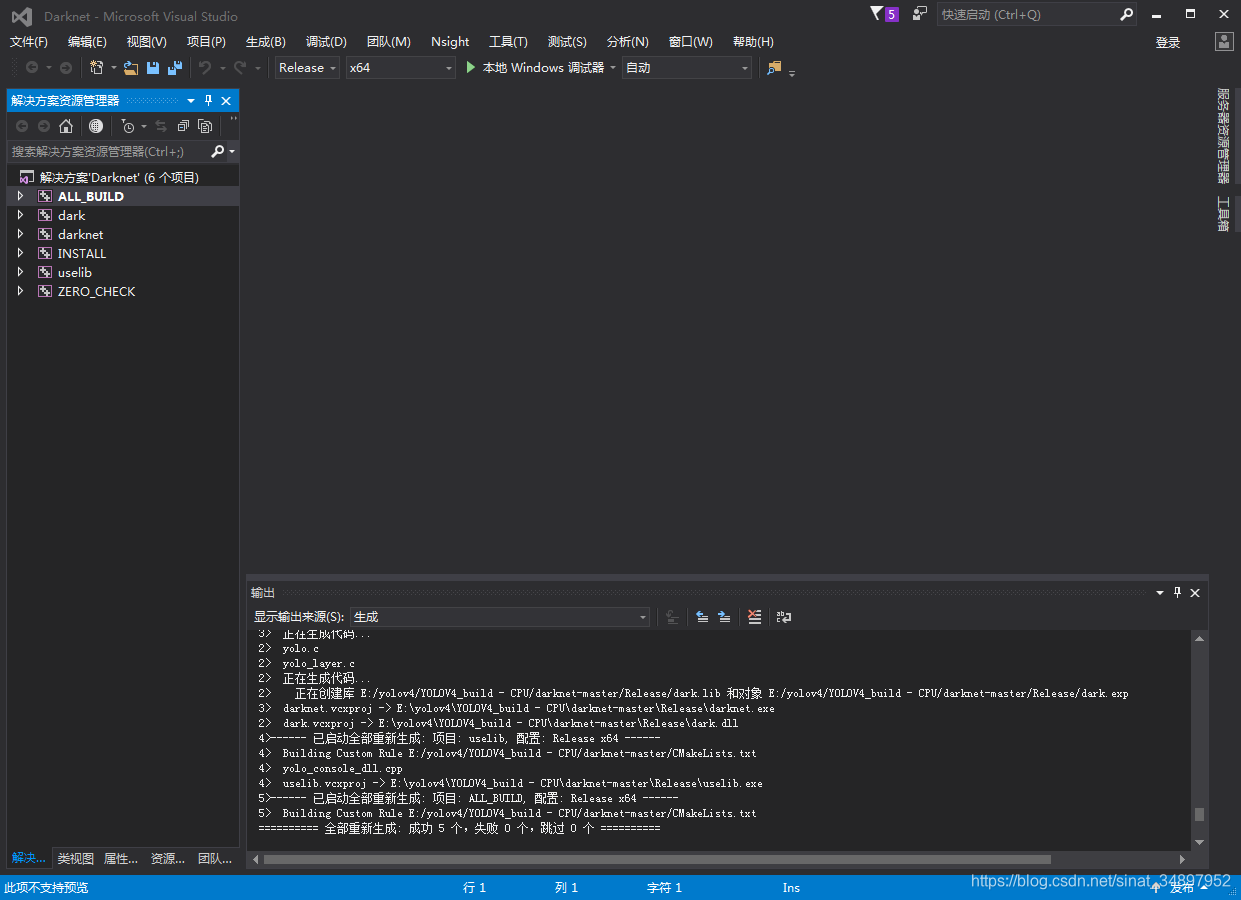Viewport: 1241px width, 900px height.
Task: Click the account avatar icon
Action: point(1224,42)
